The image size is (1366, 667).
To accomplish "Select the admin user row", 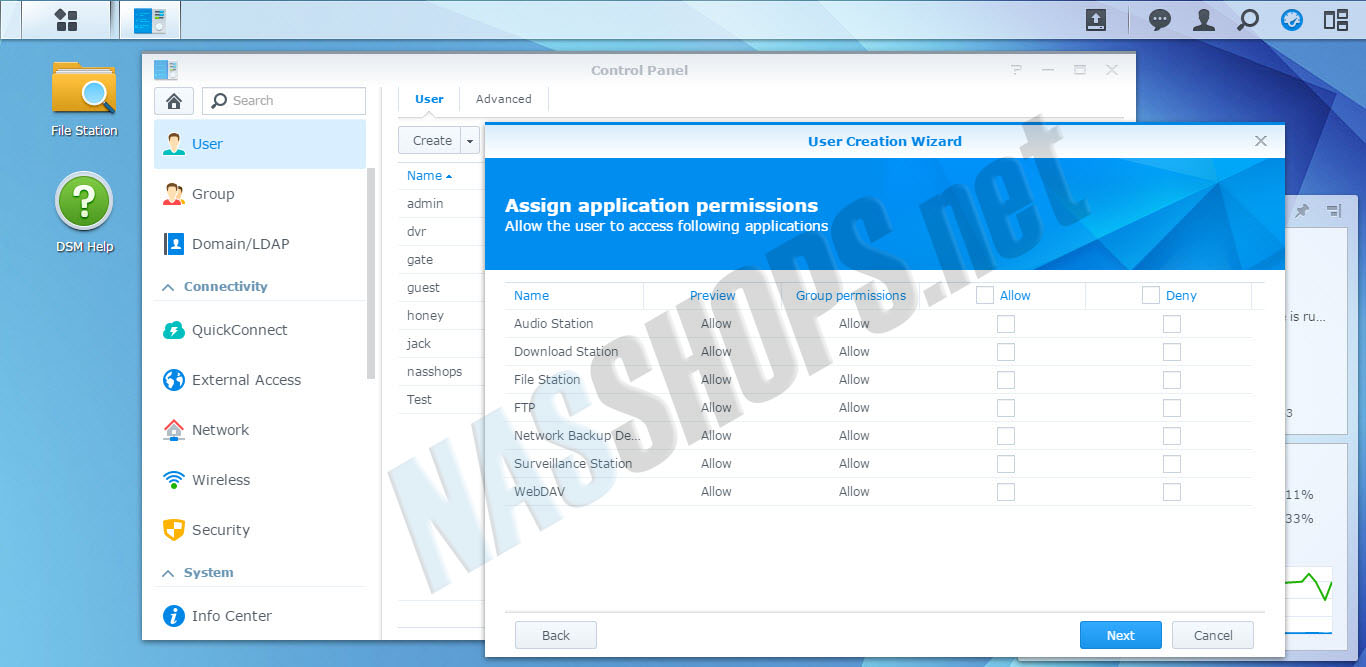I will pyautogui.click(x=441, y=204).
